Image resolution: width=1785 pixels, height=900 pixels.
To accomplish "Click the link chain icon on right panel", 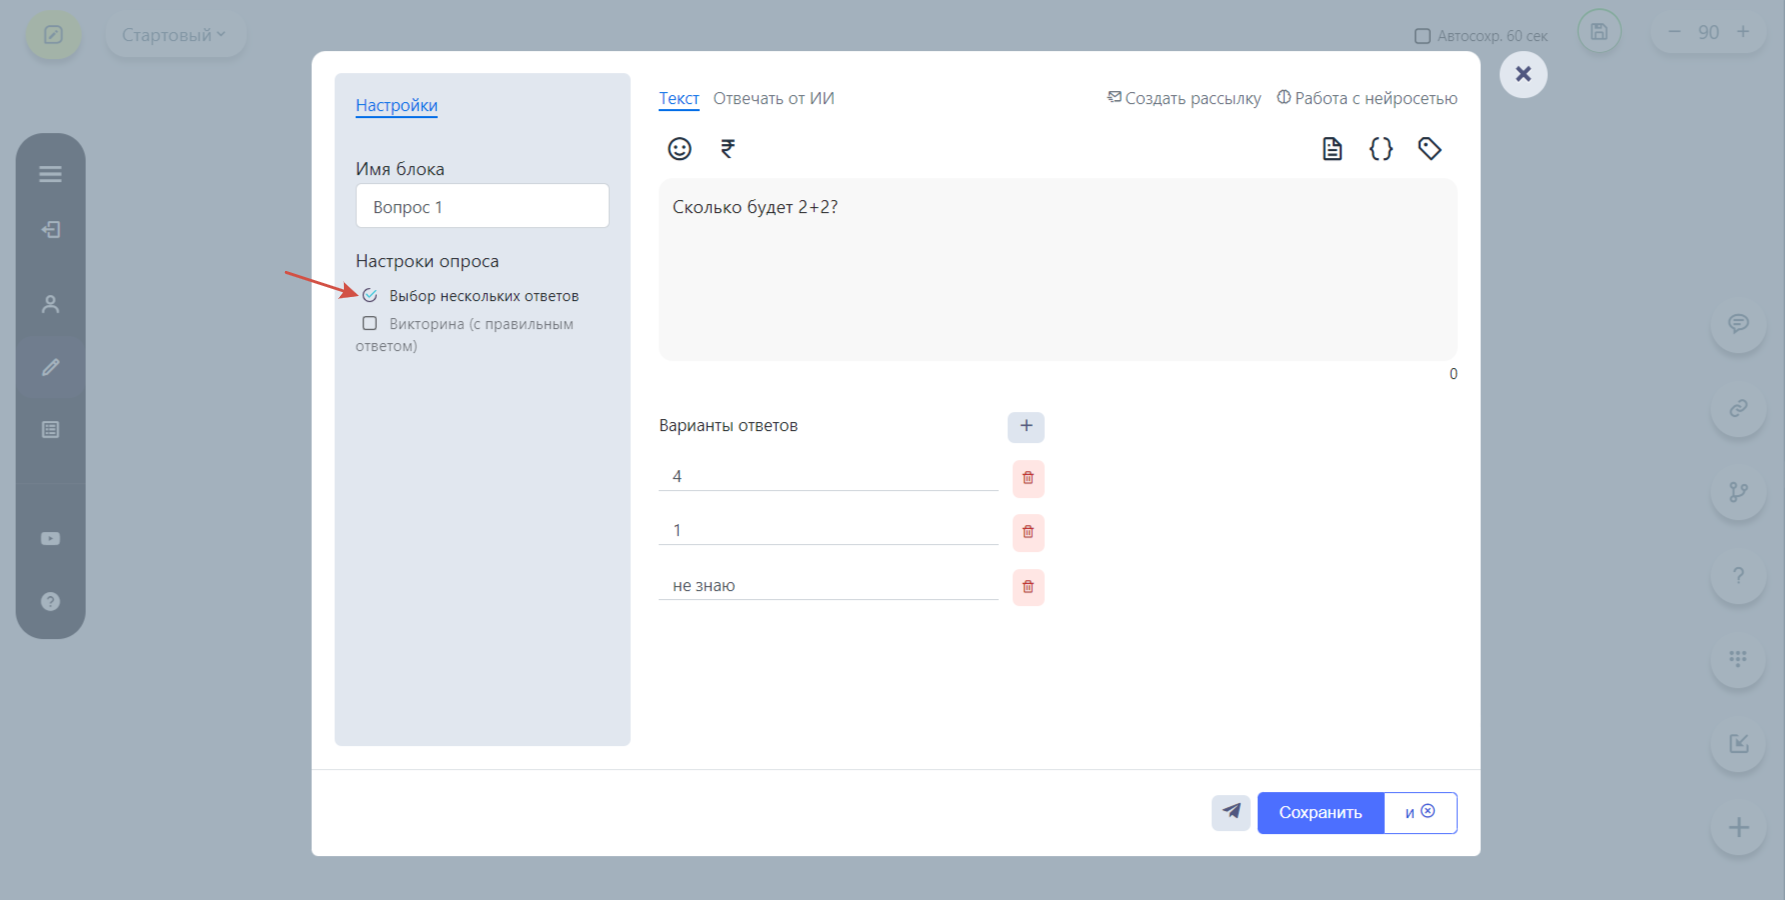I will pyautogui.click(x=1739, y=408).
